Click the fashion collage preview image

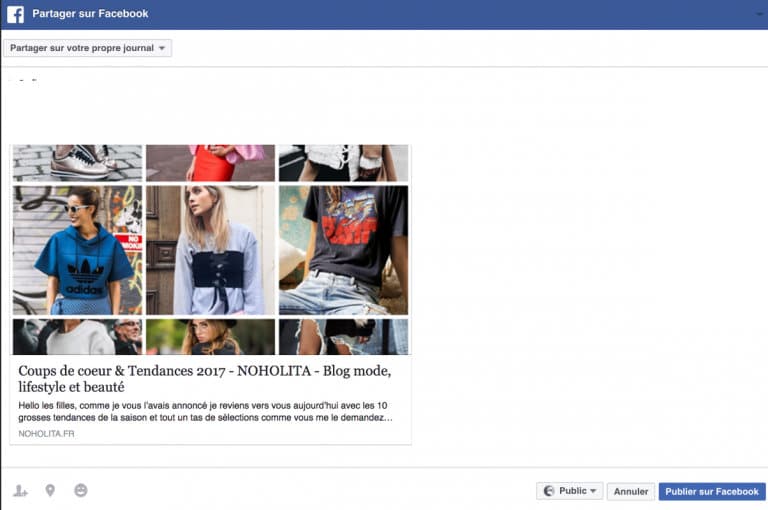tap(211, 249)
